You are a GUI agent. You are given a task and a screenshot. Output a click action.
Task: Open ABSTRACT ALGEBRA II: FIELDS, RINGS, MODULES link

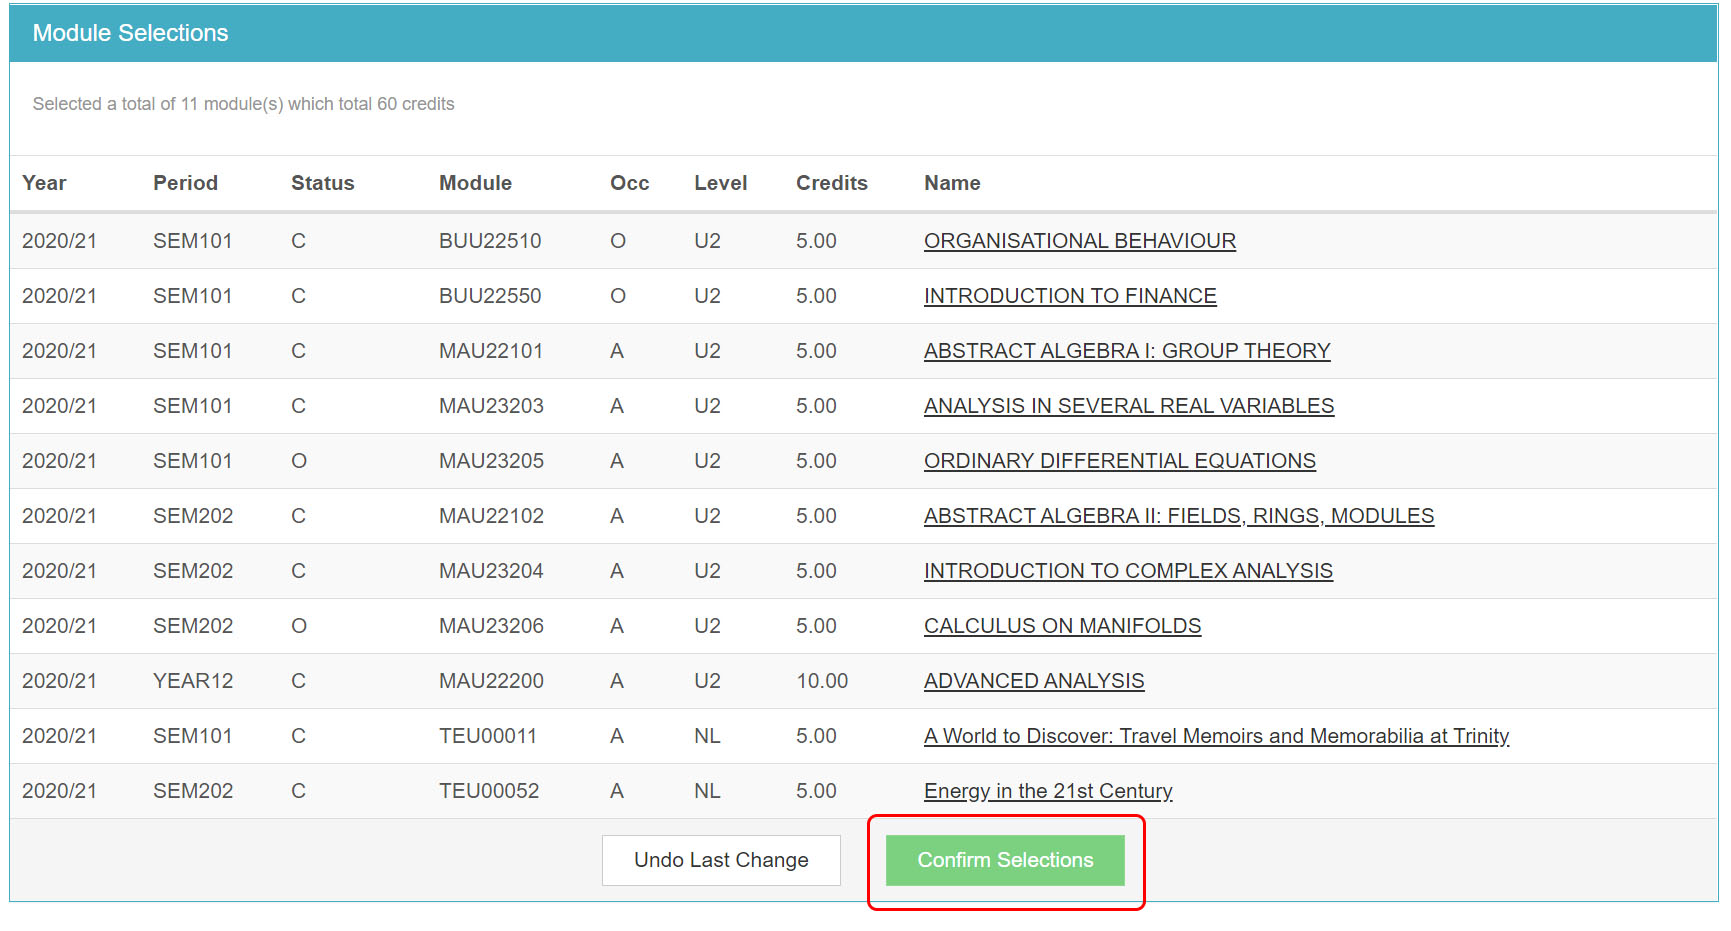point(1179,516)
